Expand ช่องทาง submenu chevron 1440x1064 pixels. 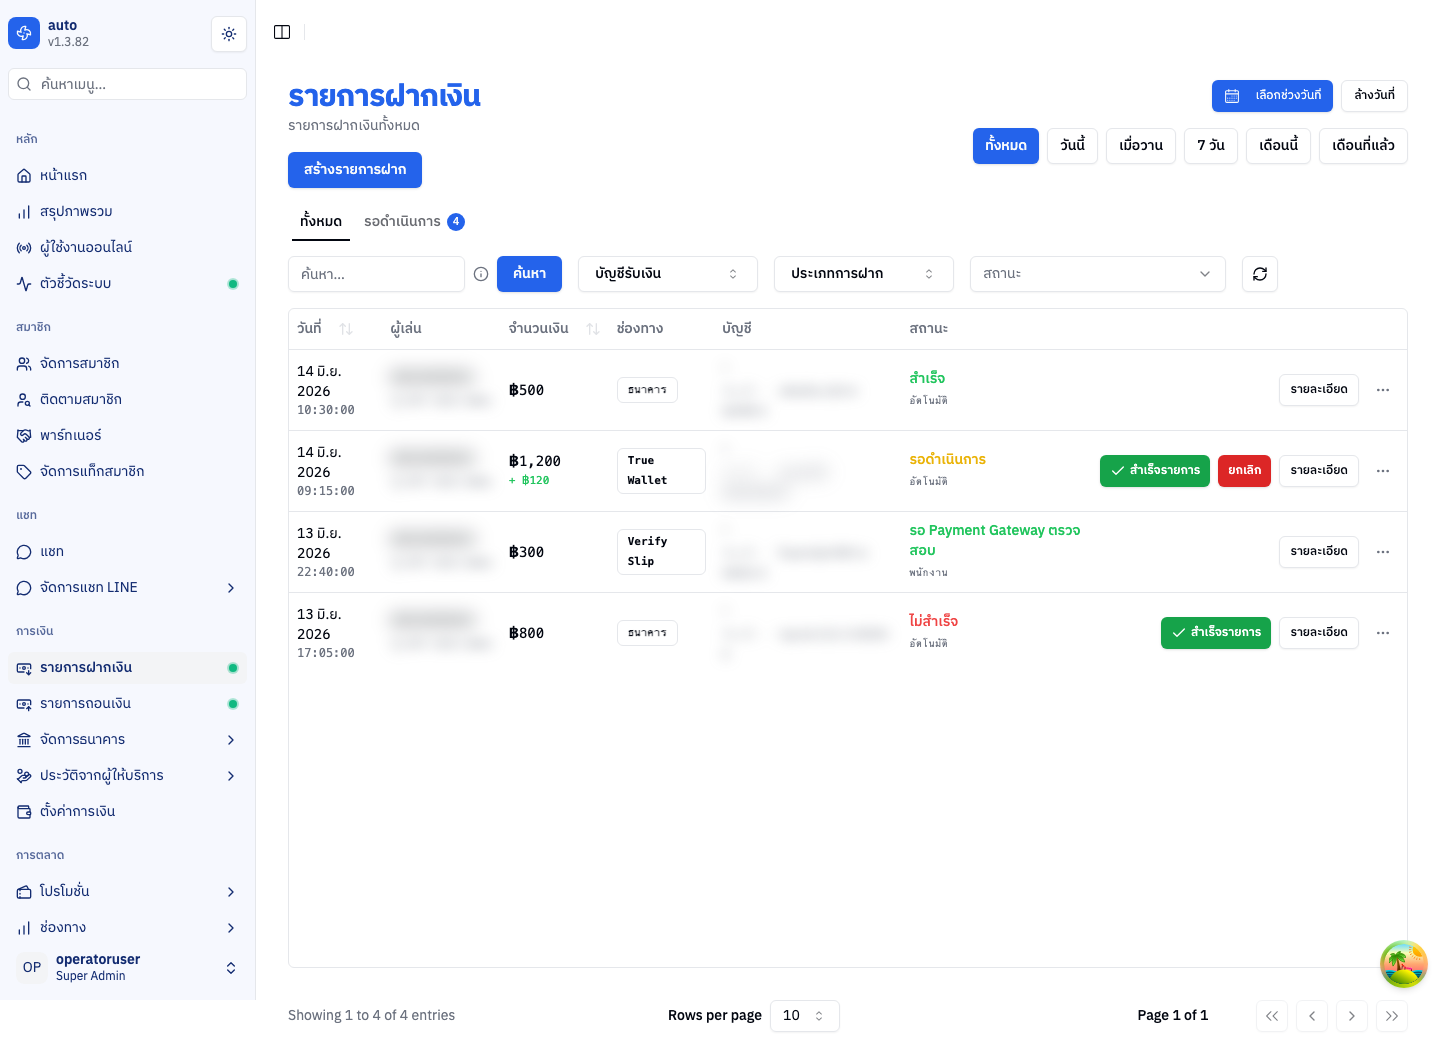tap(231, 928)
